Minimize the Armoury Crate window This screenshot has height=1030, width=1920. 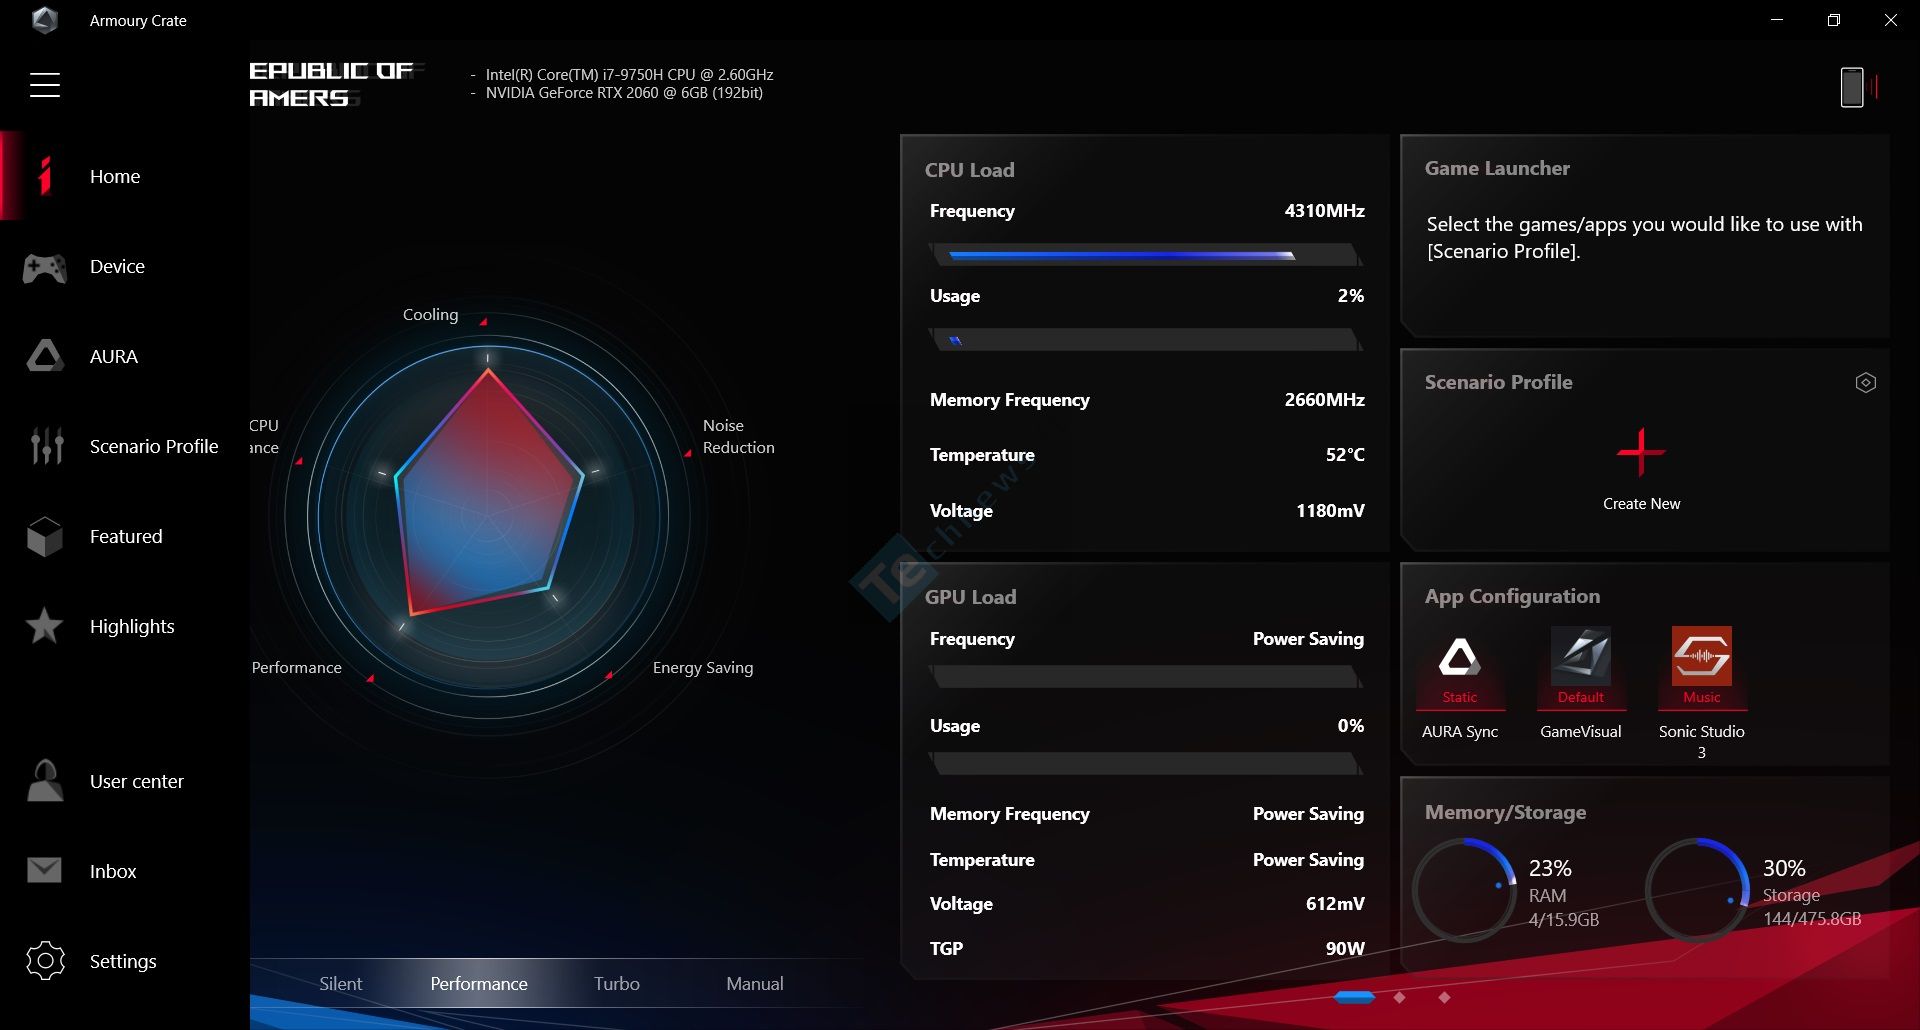point(1777,20)
